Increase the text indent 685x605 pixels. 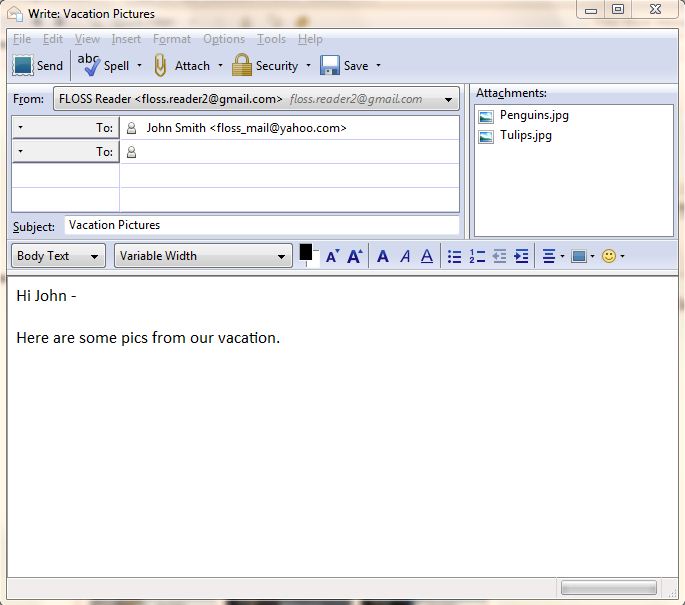[x=521, y=256]
